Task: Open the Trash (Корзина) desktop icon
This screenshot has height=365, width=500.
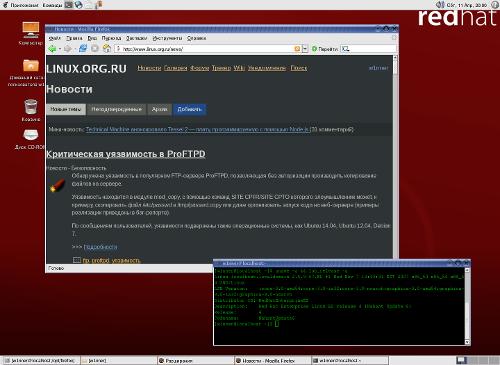Action: 31,110
